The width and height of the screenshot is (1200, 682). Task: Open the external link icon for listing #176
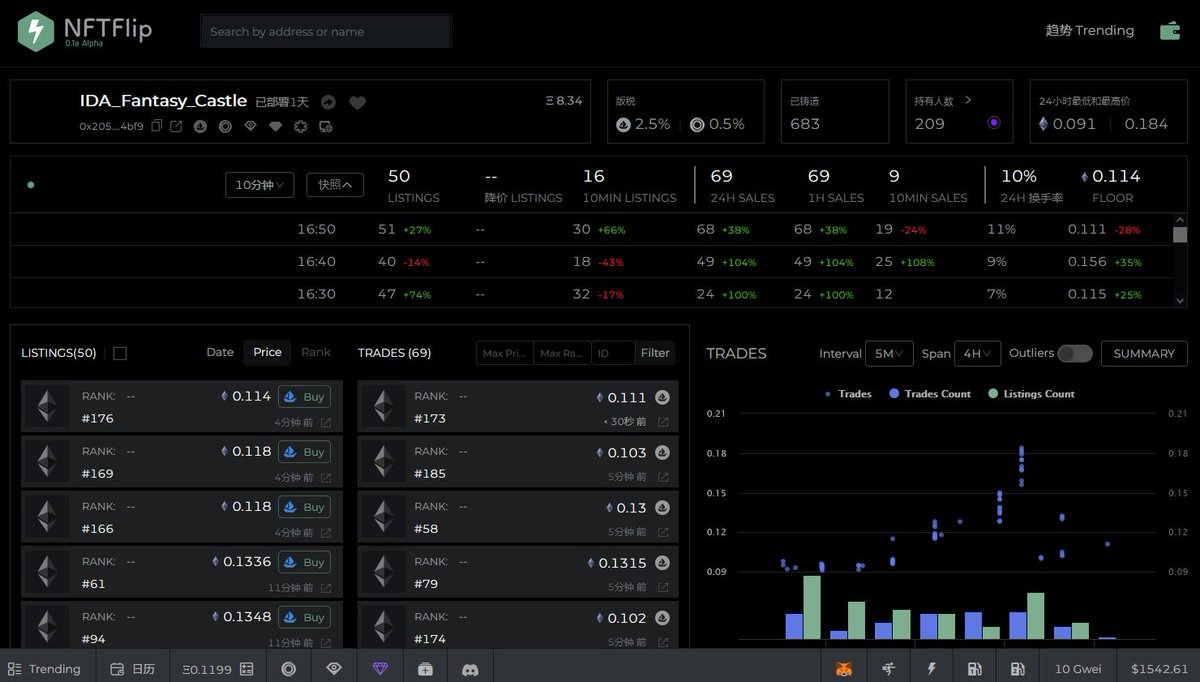click(x=326, y=423)
